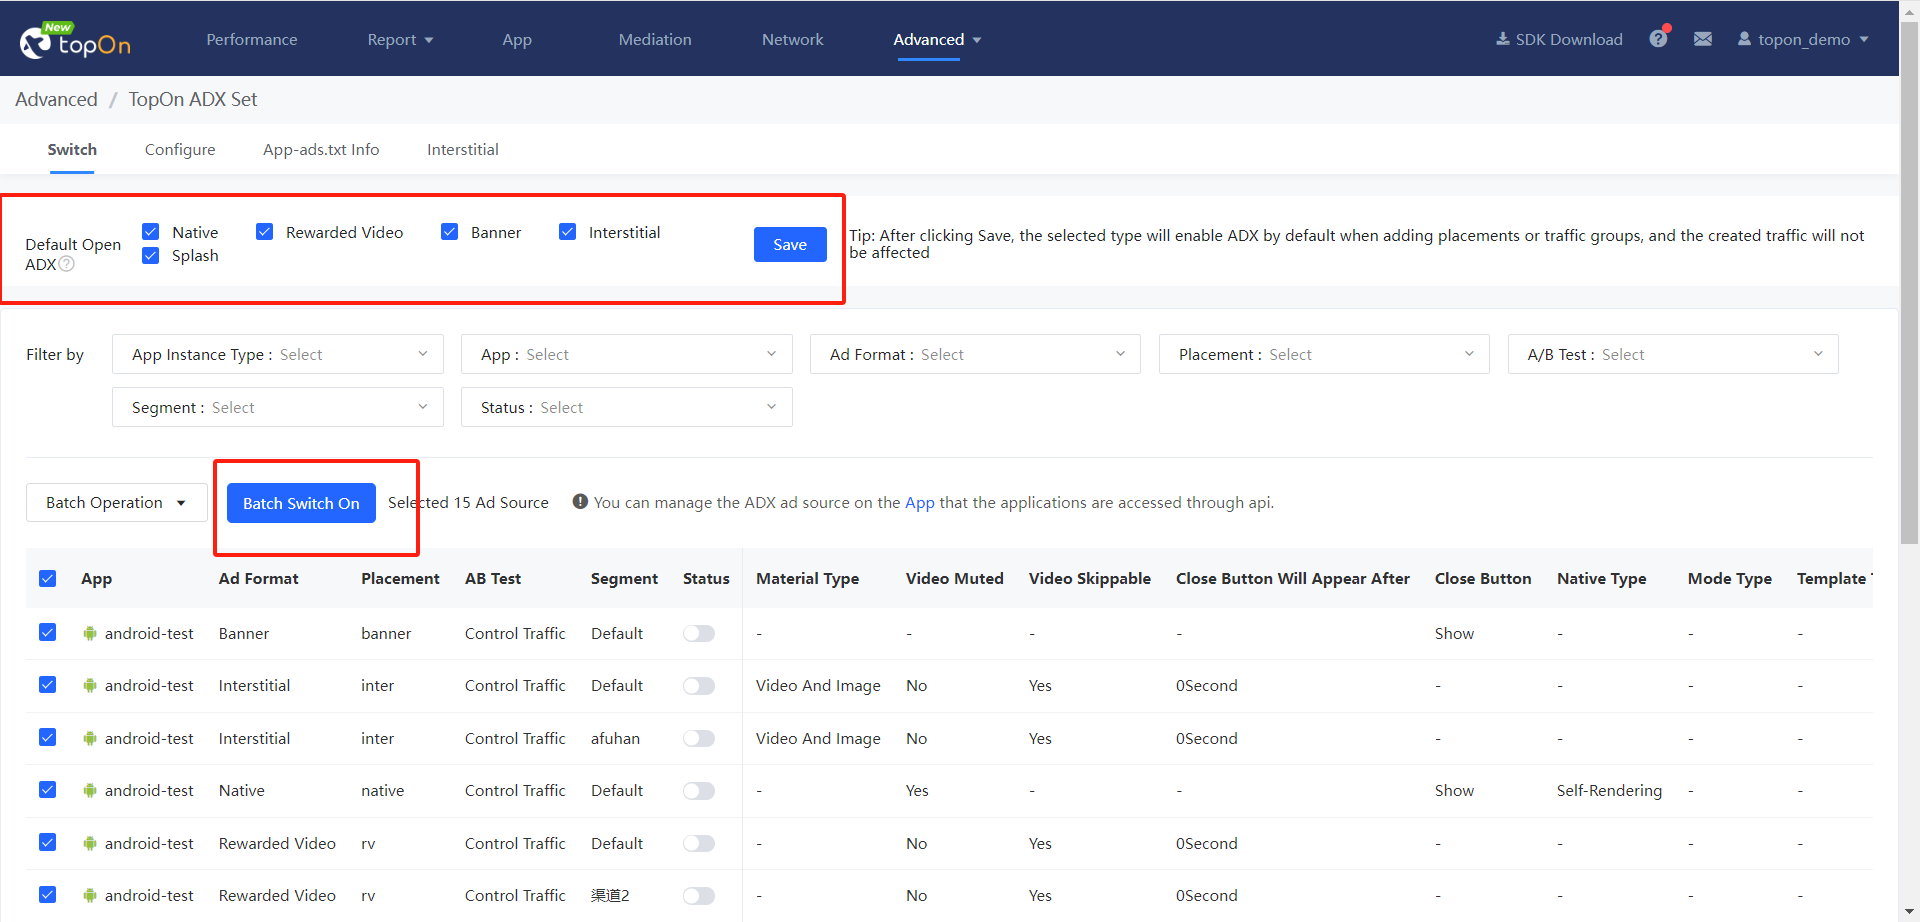This screenshot has width=1920, height=922.
Task: Click the info icon beside ADX tip
Action: point(580,502)
